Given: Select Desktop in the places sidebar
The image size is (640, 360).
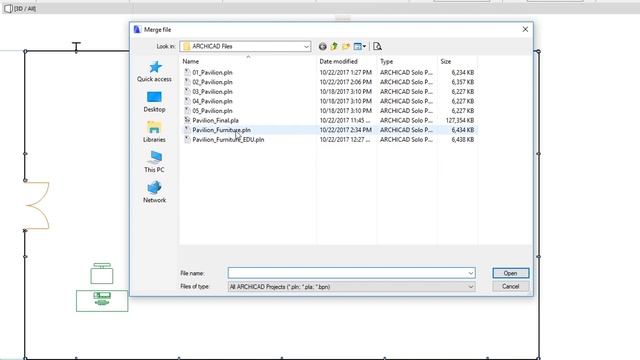Looking at the screenshot, I should coord(154,102).
